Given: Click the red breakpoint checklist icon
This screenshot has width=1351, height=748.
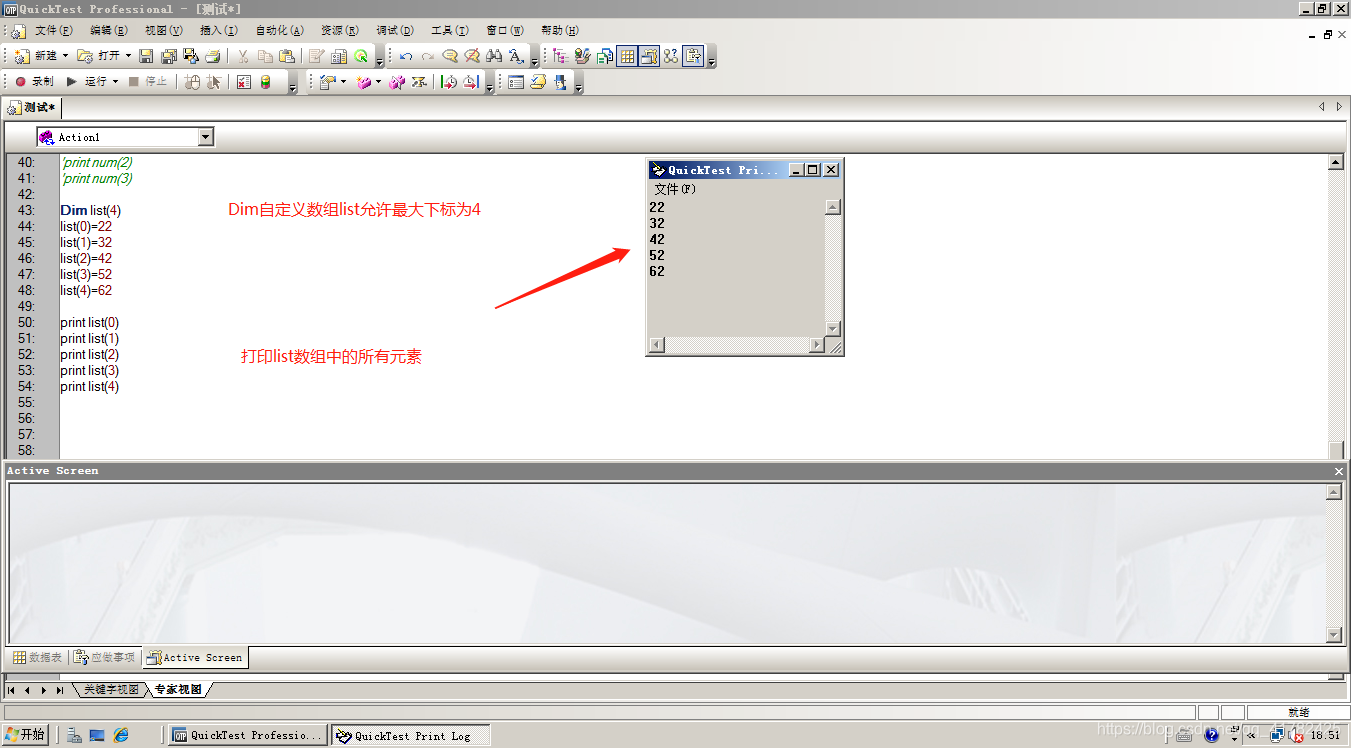Looking at the screenshot, I should (x=244, y=82).
